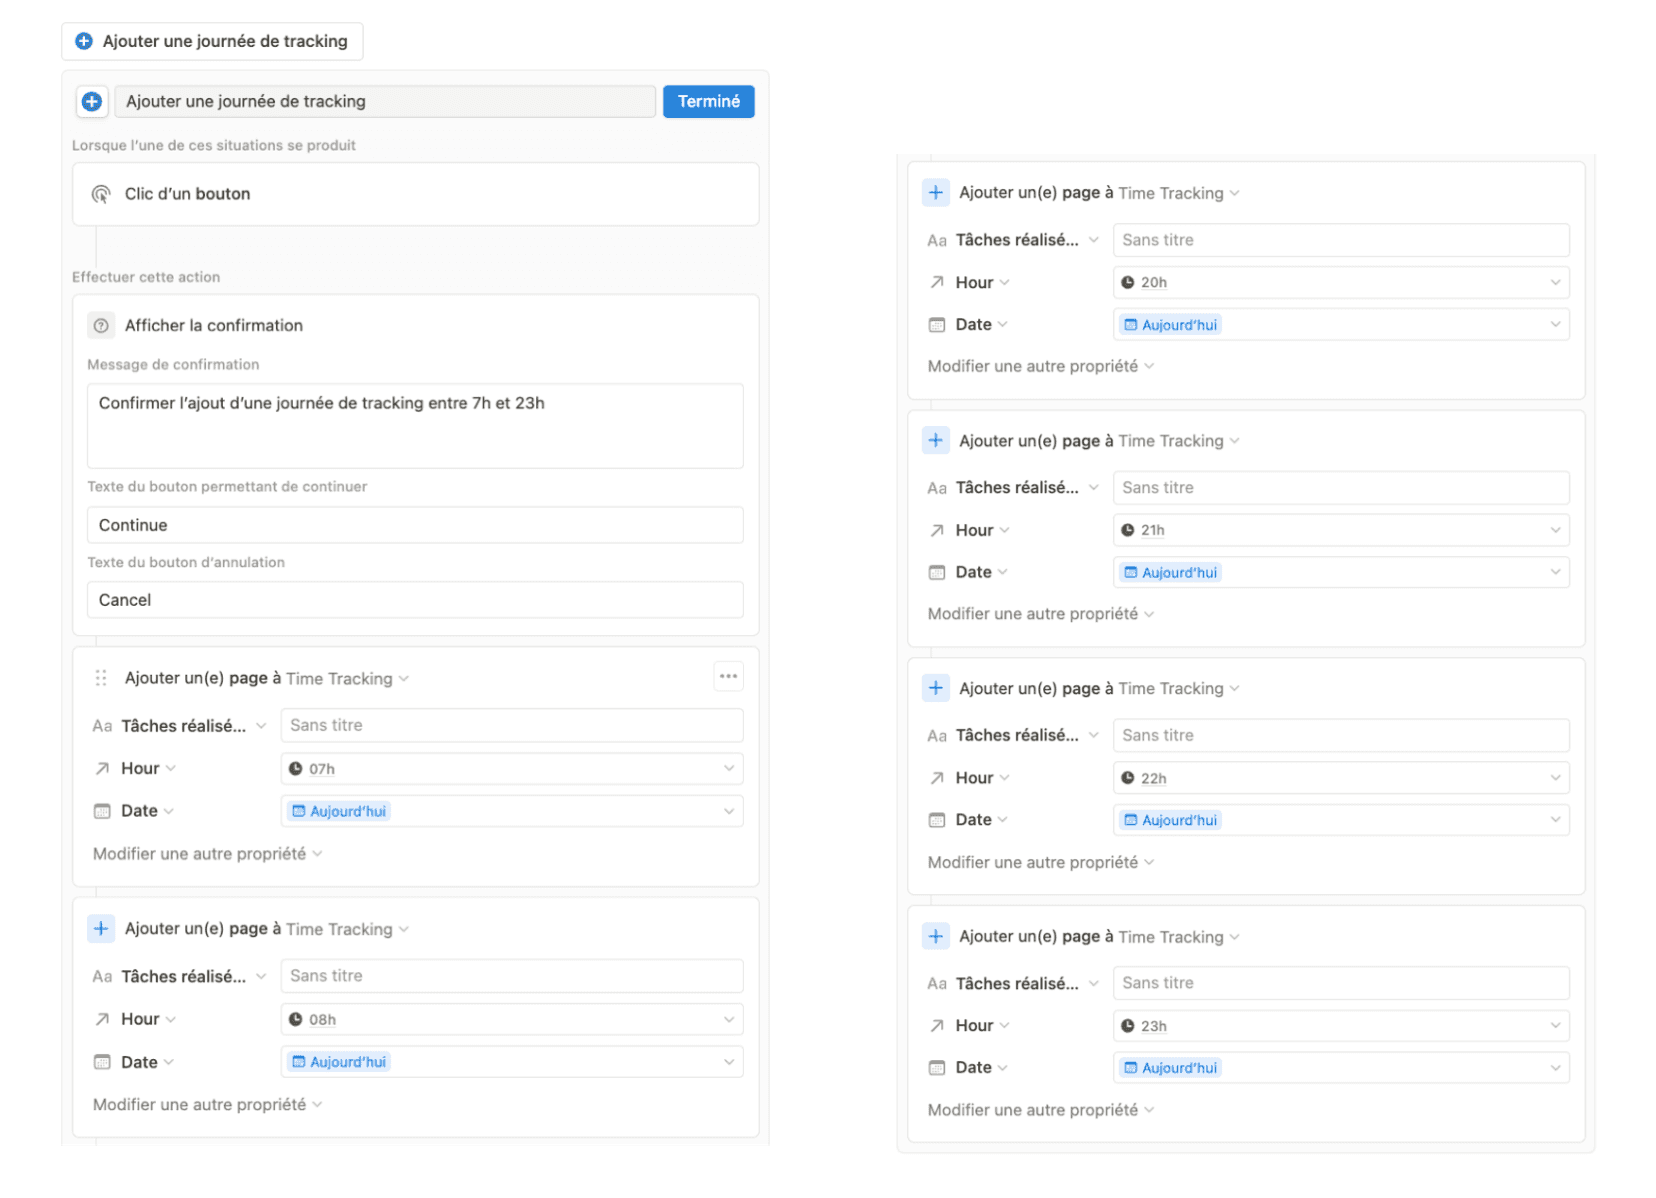Open the 'Tâches réalisé...' property dropdown in the 07h block
The width and height of the screenshot is (1656, 1198).
(x=193, y=726)
